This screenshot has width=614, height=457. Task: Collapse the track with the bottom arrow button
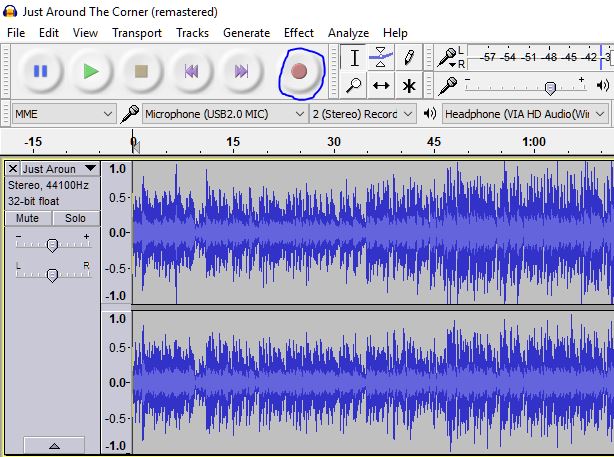(x=53, y=446)
